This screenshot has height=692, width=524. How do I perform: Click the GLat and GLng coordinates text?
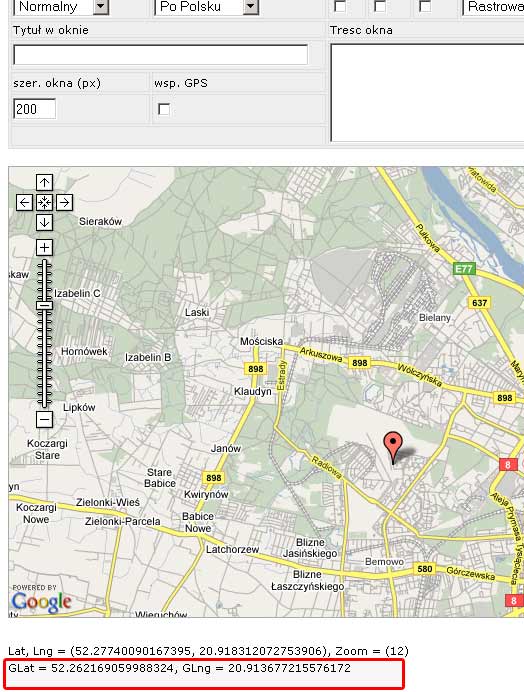click(x=179, y=668)
